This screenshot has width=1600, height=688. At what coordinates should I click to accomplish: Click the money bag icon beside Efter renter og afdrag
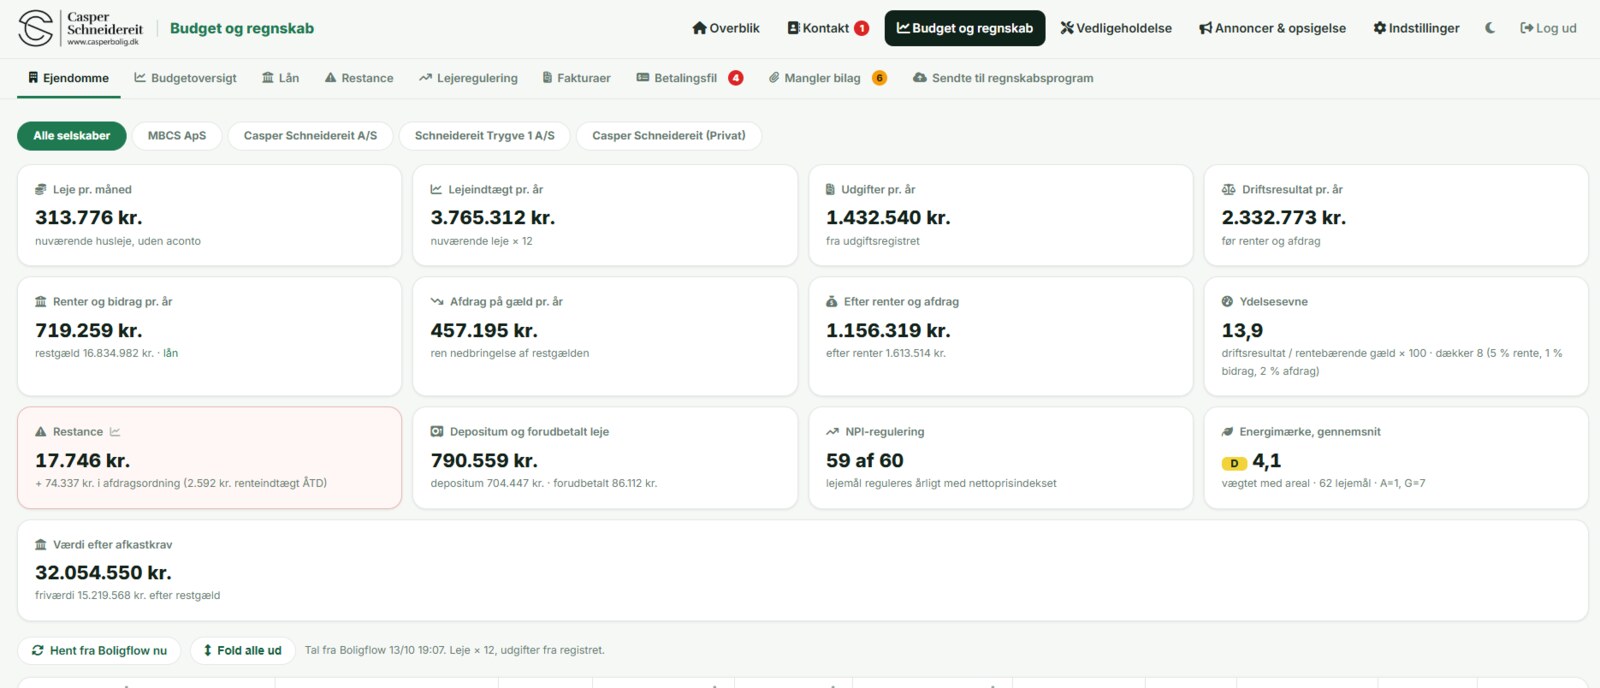832,301
